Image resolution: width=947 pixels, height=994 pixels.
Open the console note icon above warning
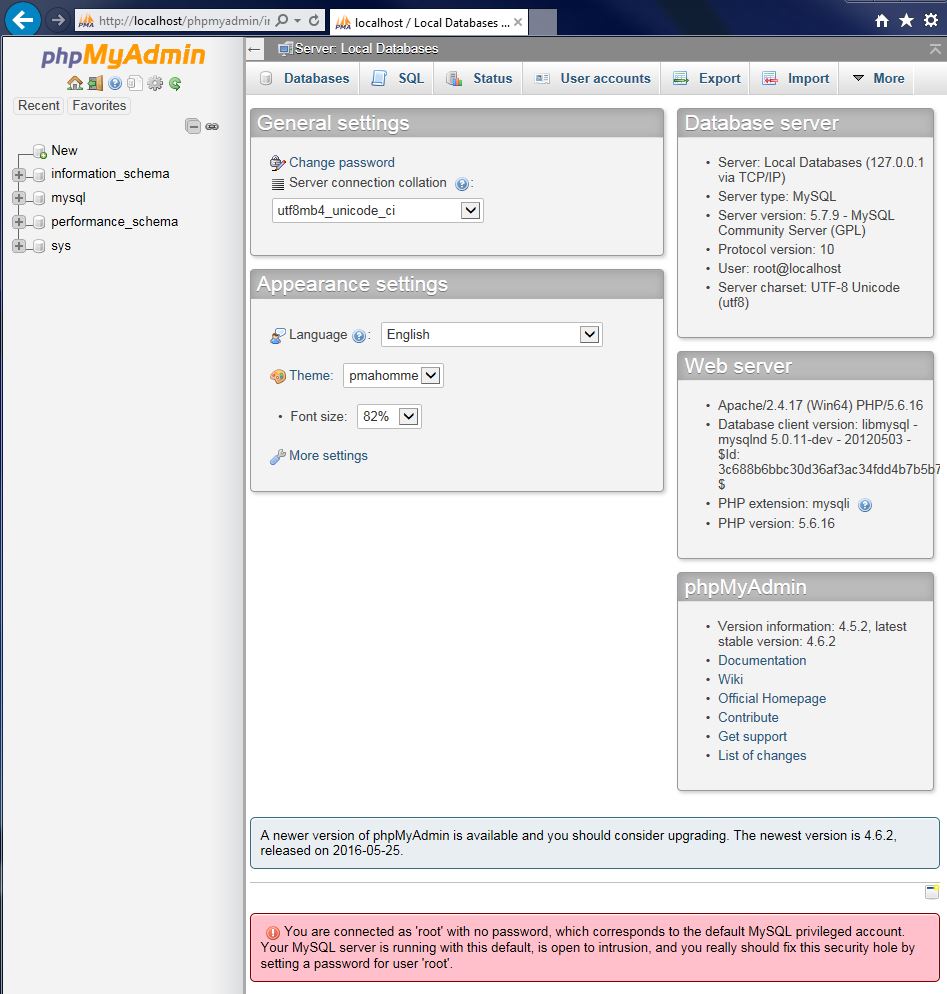(x=932, y=892)
